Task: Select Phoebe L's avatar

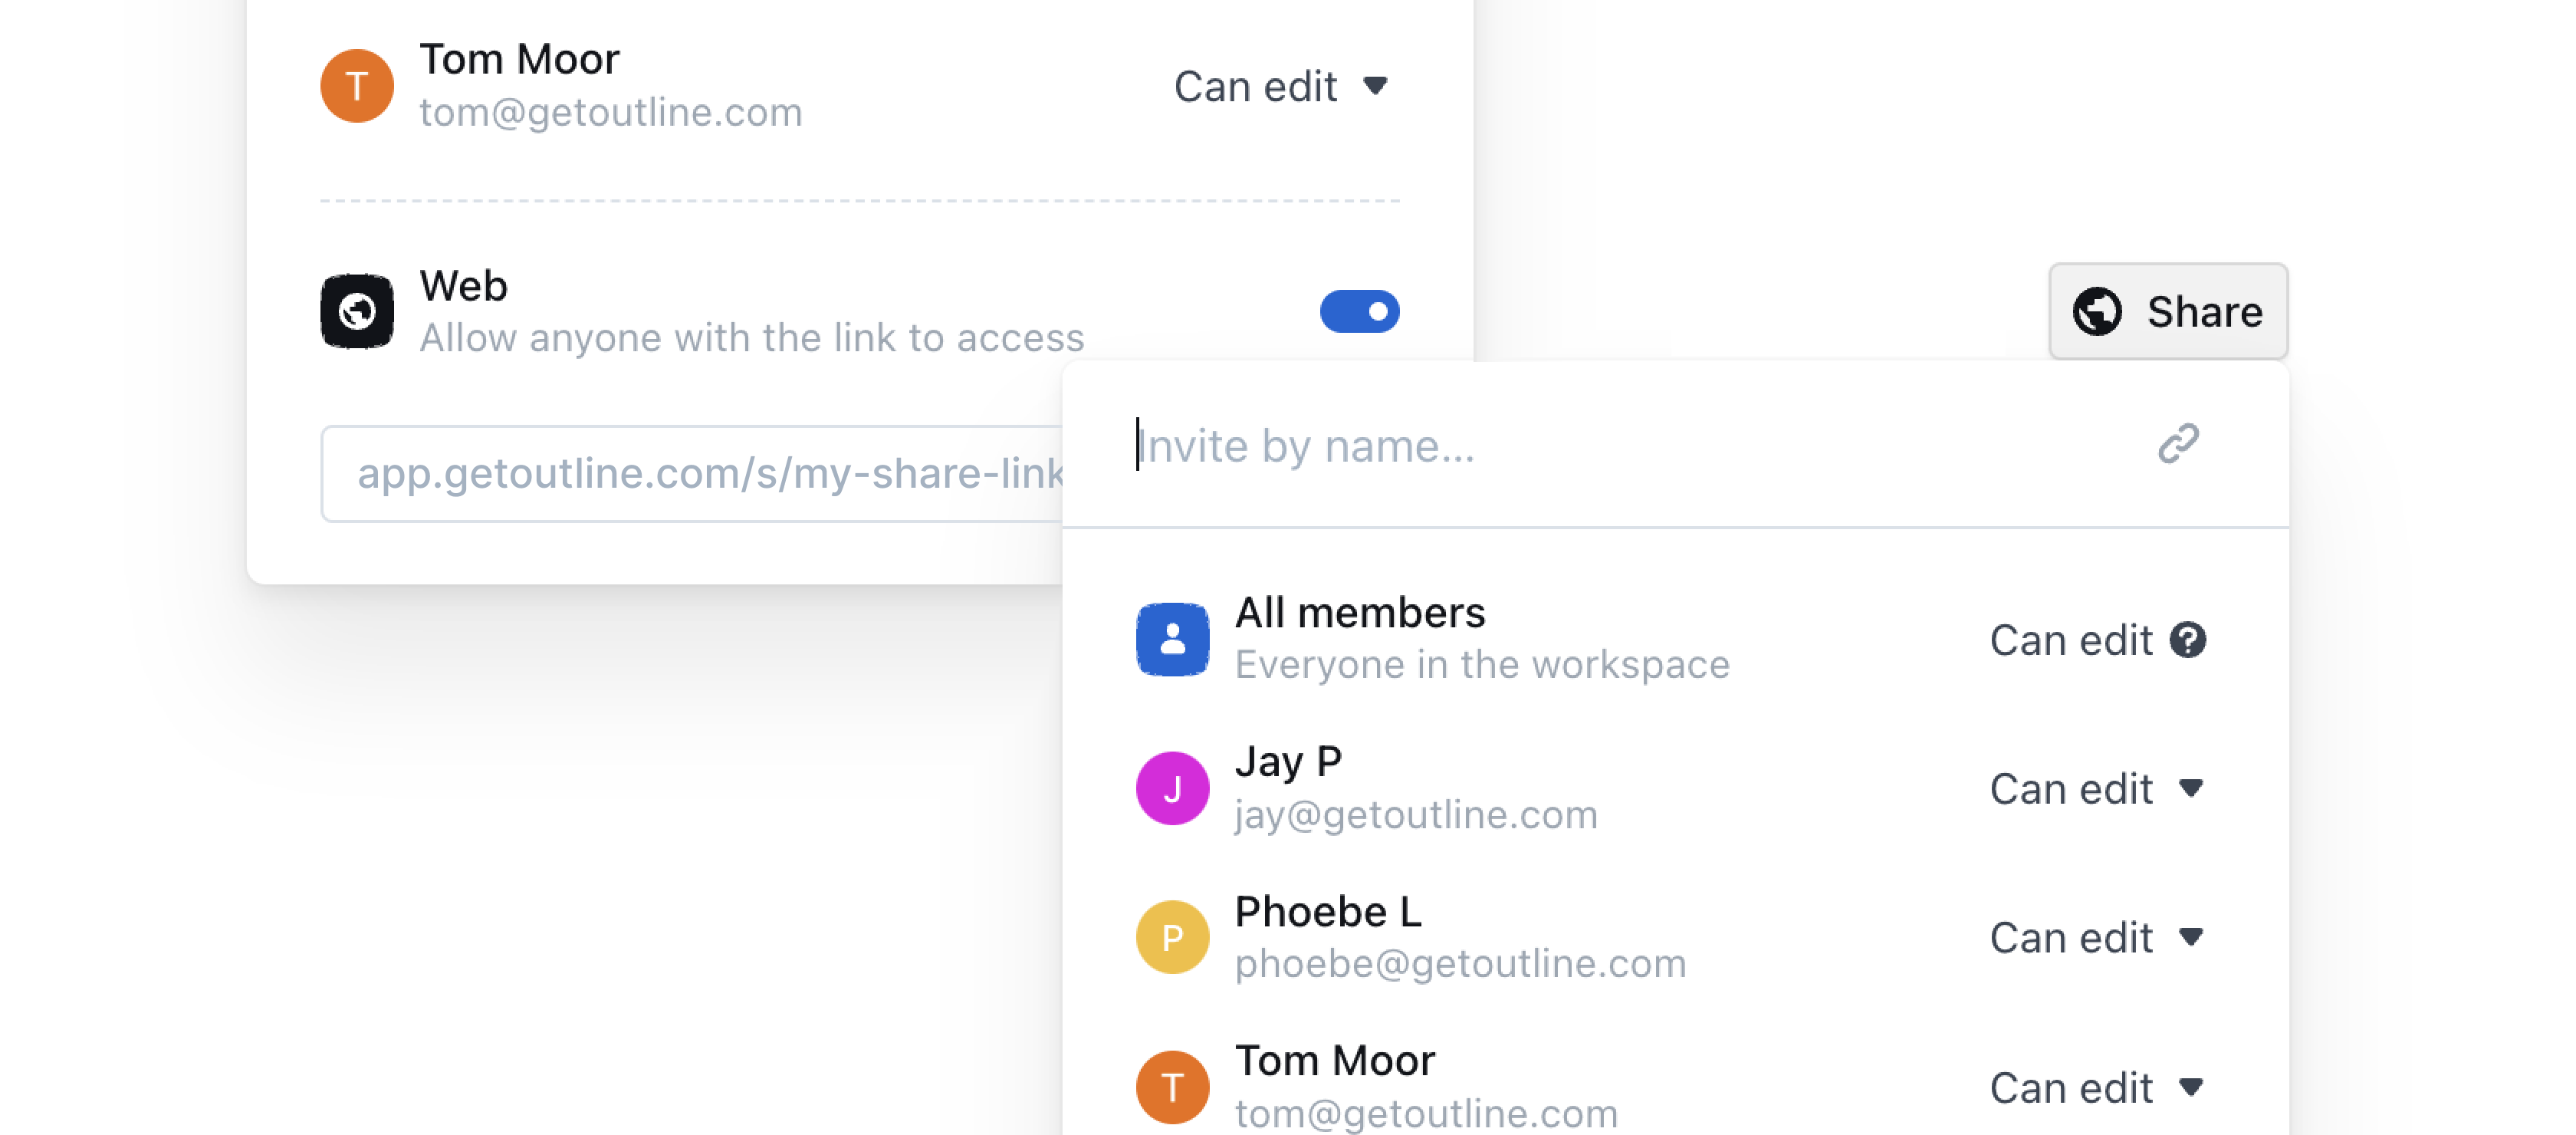Action: tap(1173, 937)
